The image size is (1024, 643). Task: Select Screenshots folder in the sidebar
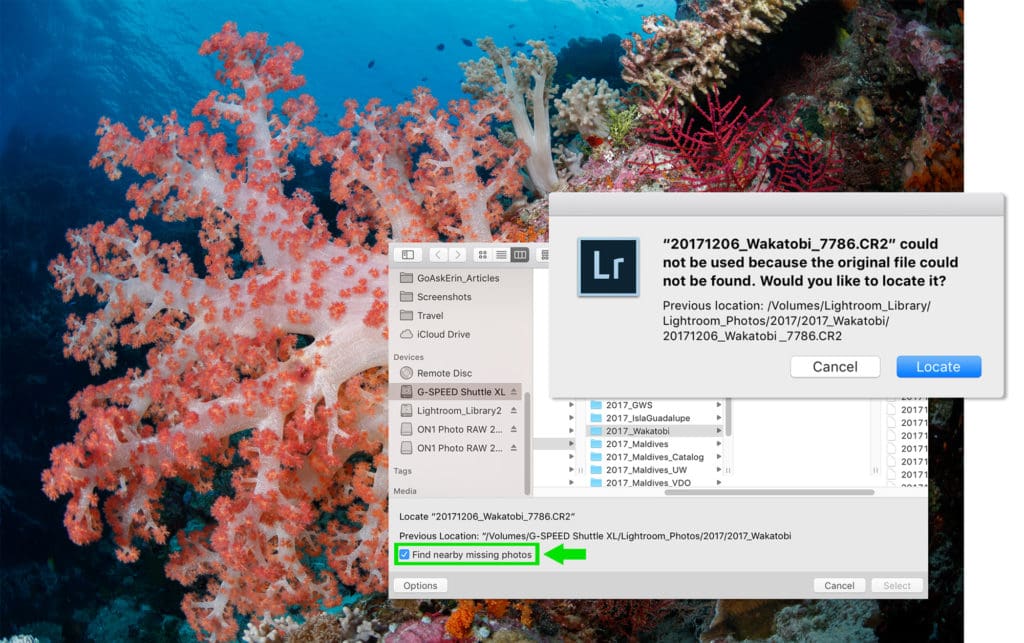(444, 297)
